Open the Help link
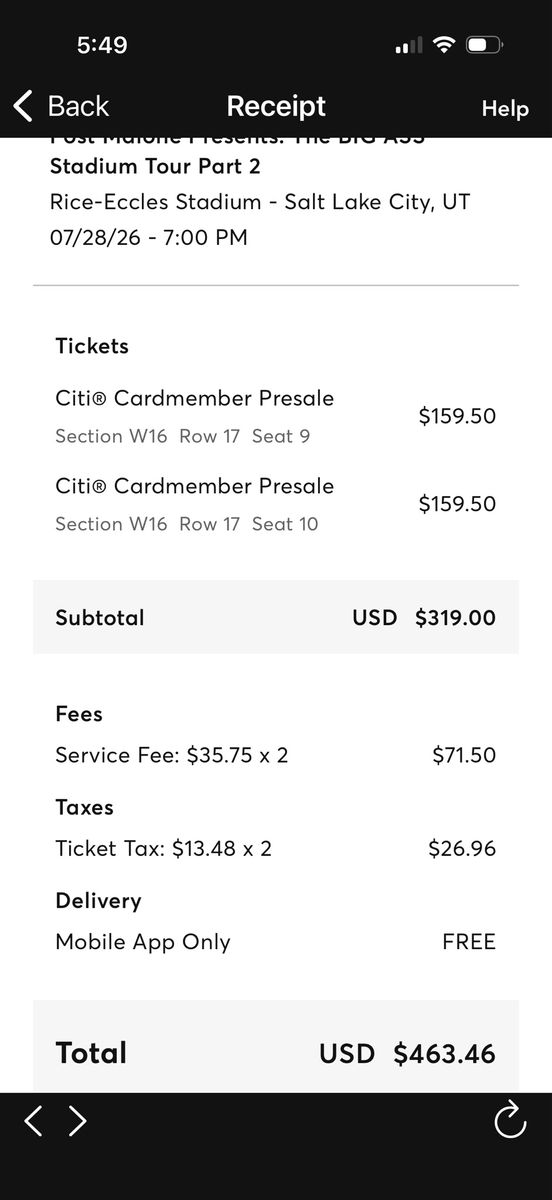 (505, 109)
